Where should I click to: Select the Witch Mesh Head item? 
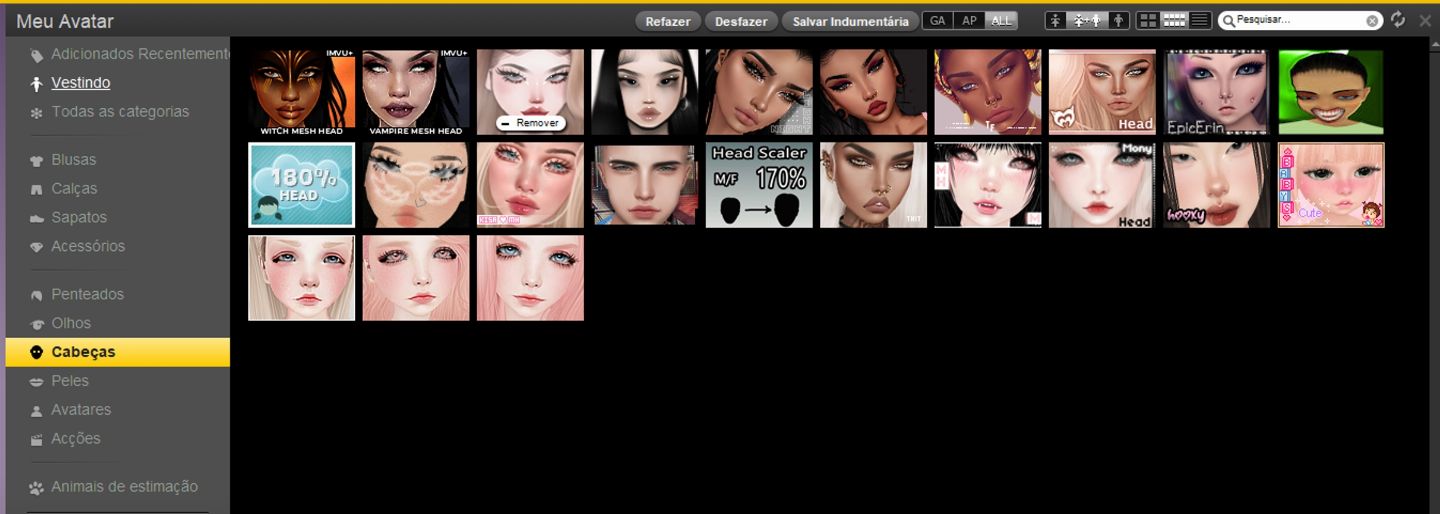[302, 92]
